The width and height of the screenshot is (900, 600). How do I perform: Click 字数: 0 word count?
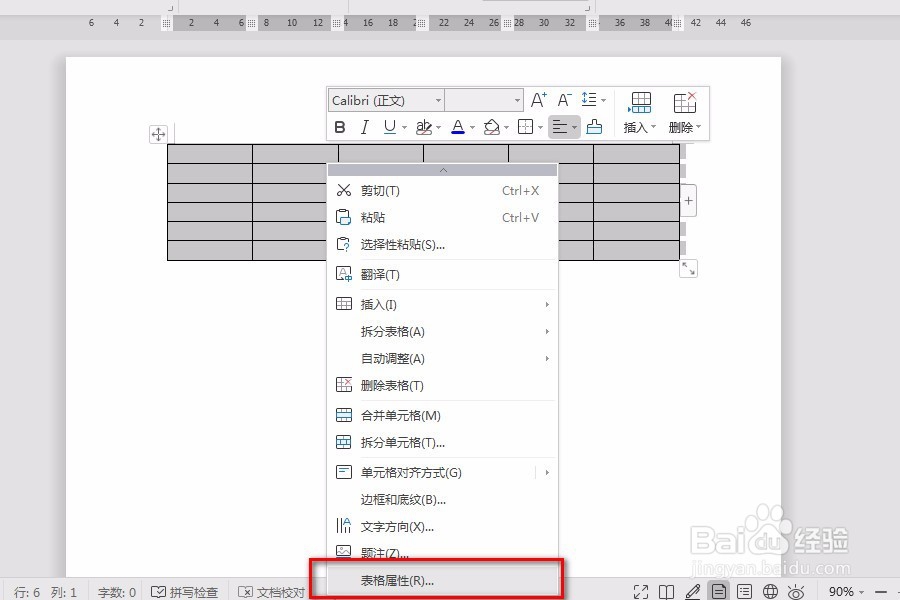click(117, 592)
